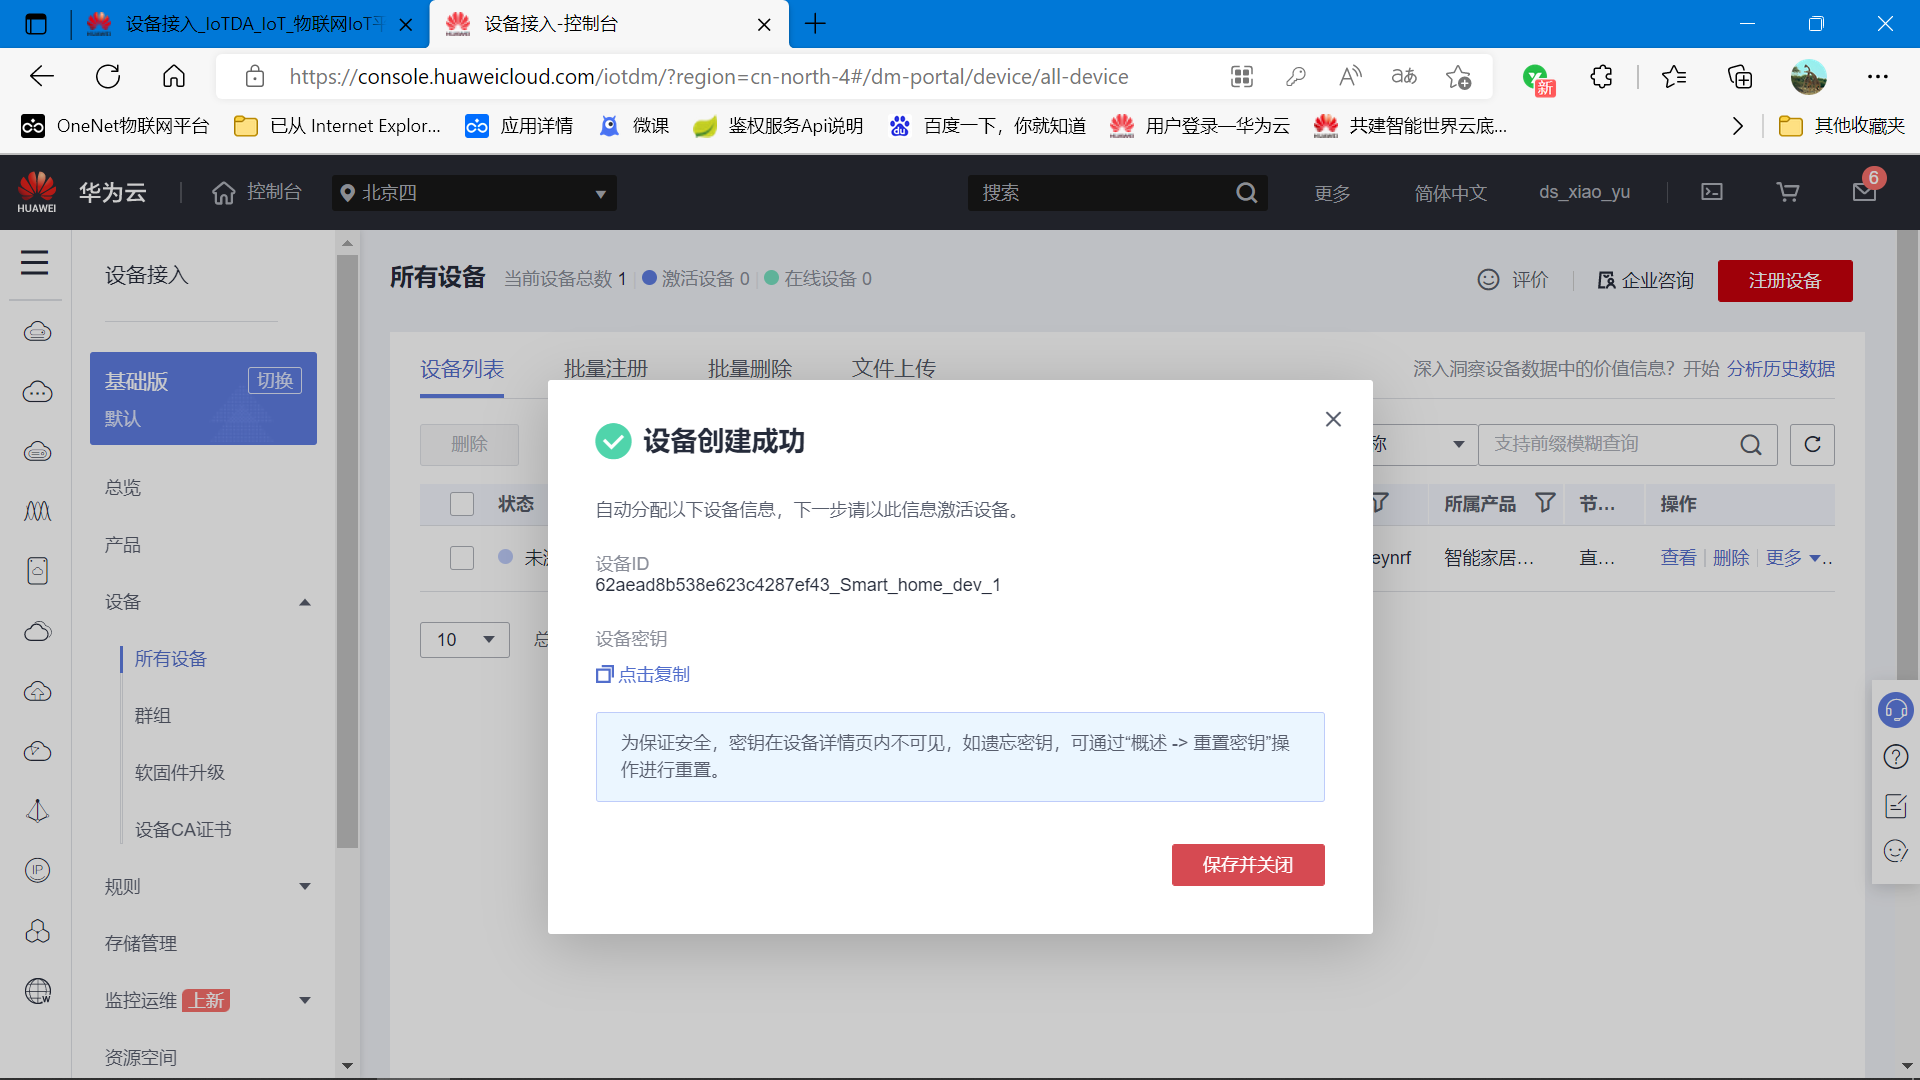Open console home (控制台) icon
Screen dimensions: 1920x1080
tap(224, 192)
